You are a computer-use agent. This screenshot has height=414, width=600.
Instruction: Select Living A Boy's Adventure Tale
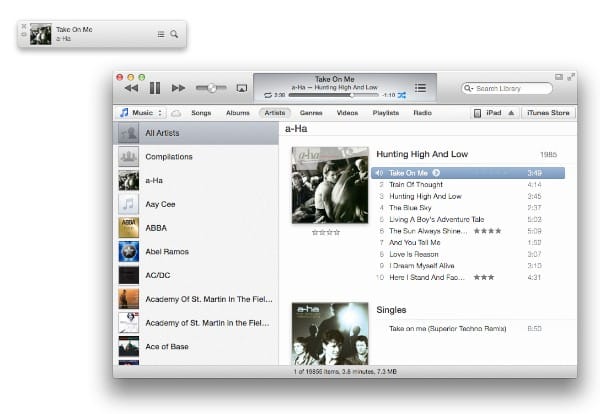pos(468,219)
